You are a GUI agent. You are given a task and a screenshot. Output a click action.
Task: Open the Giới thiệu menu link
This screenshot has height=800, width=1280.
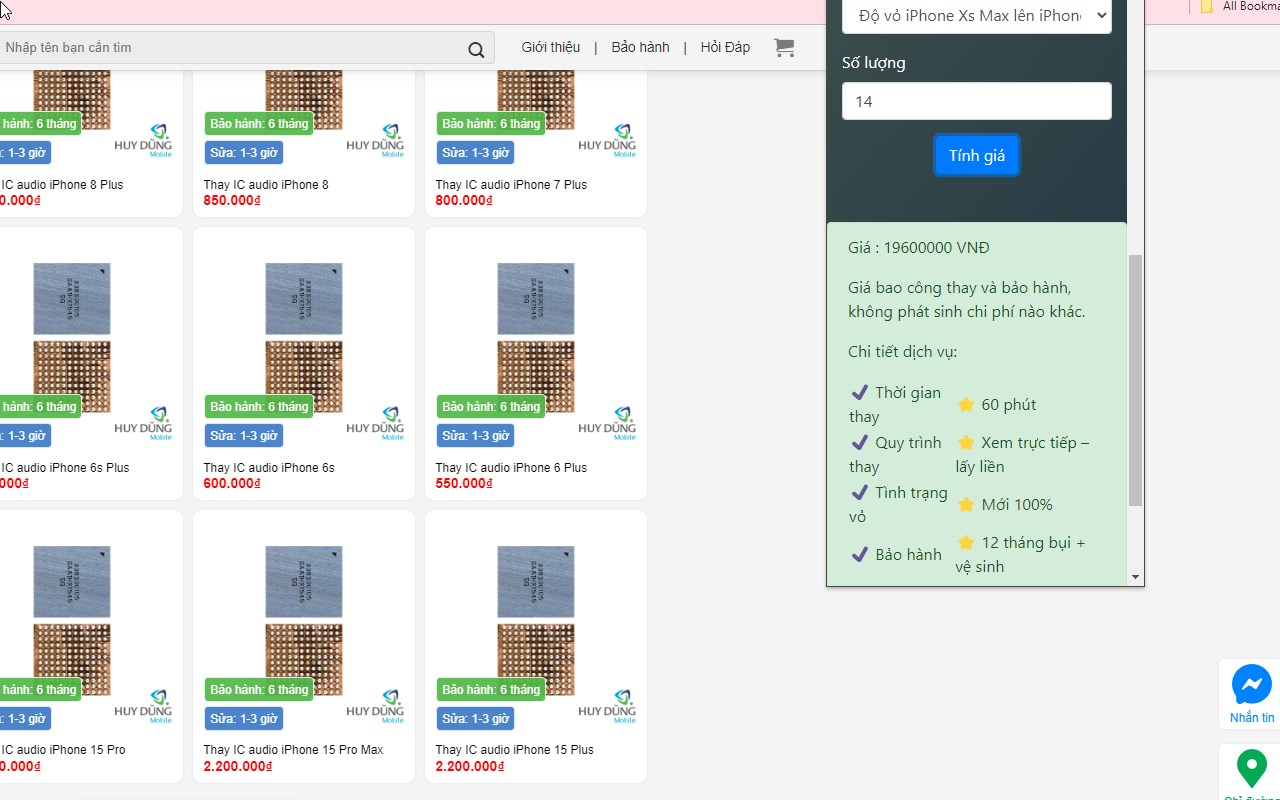coord(551,47)
